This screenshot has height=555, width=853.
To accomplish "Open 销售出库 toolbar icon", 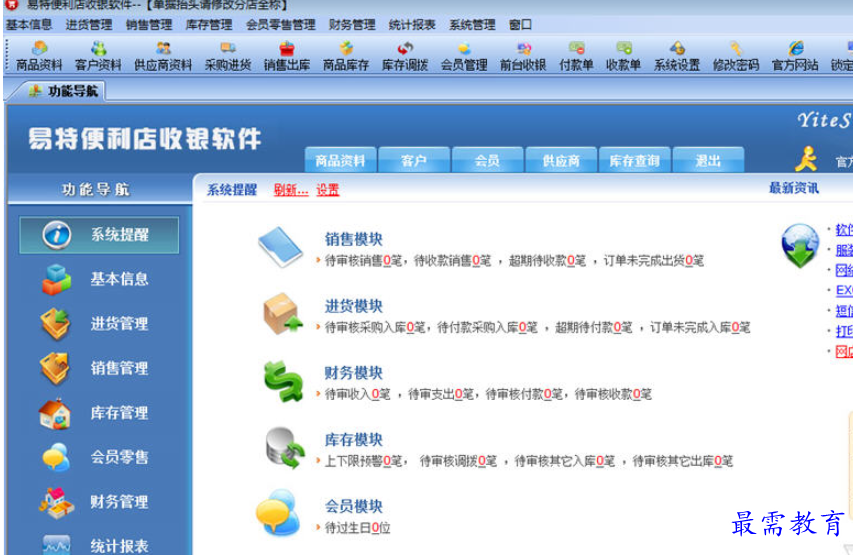I will [287, 56].
